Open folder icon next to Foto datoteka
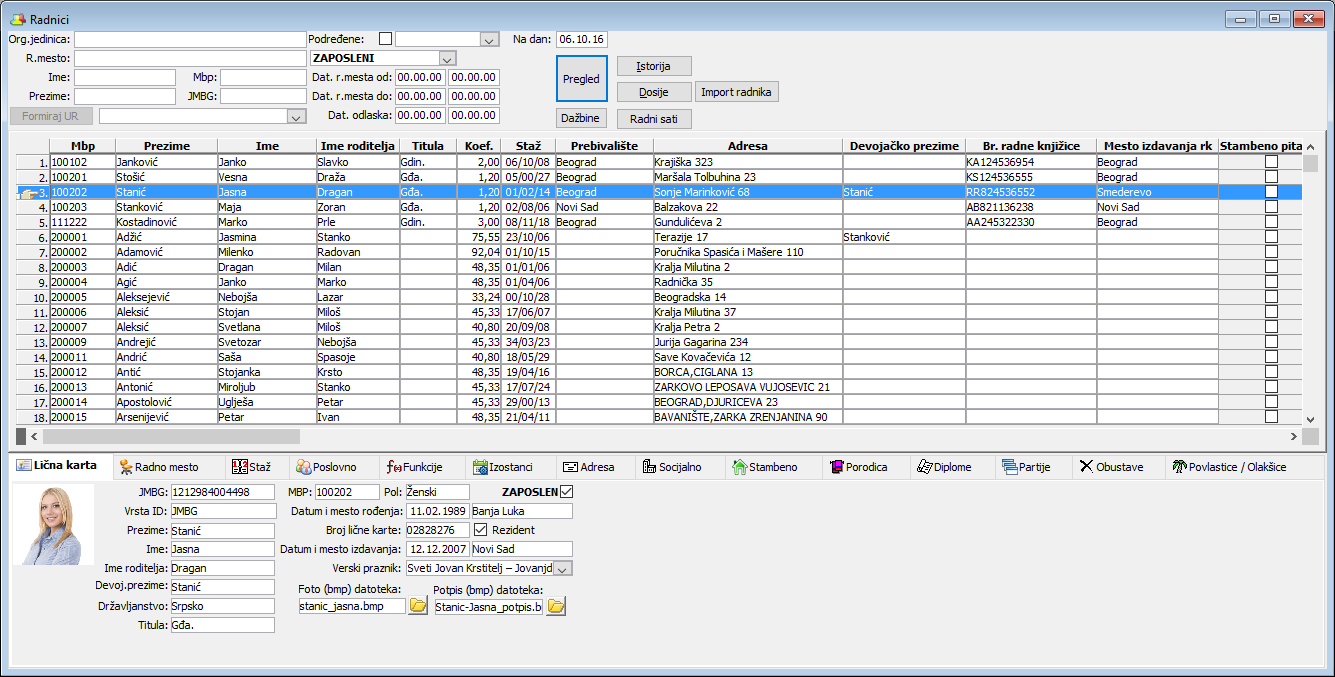The width and height of the screenshot is (1335, 677). [418, 606]
